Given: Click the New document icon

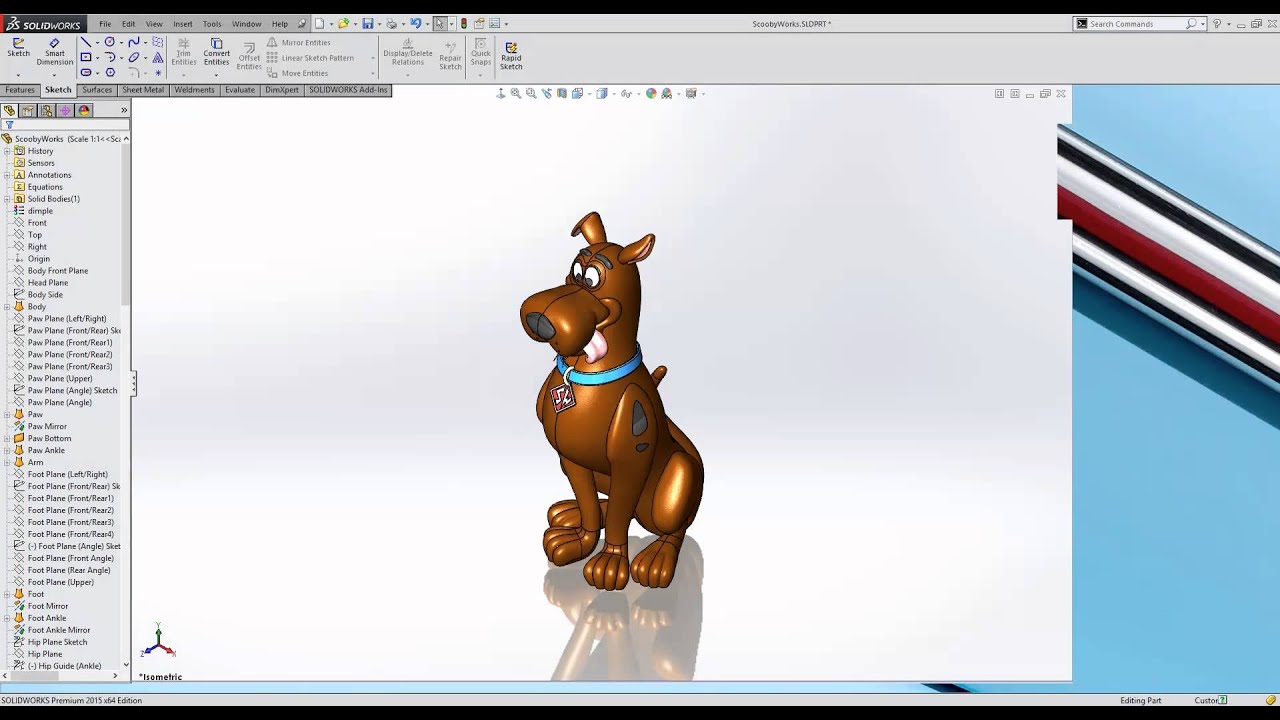Looking at the screenshot, I should tap(320, 23).
